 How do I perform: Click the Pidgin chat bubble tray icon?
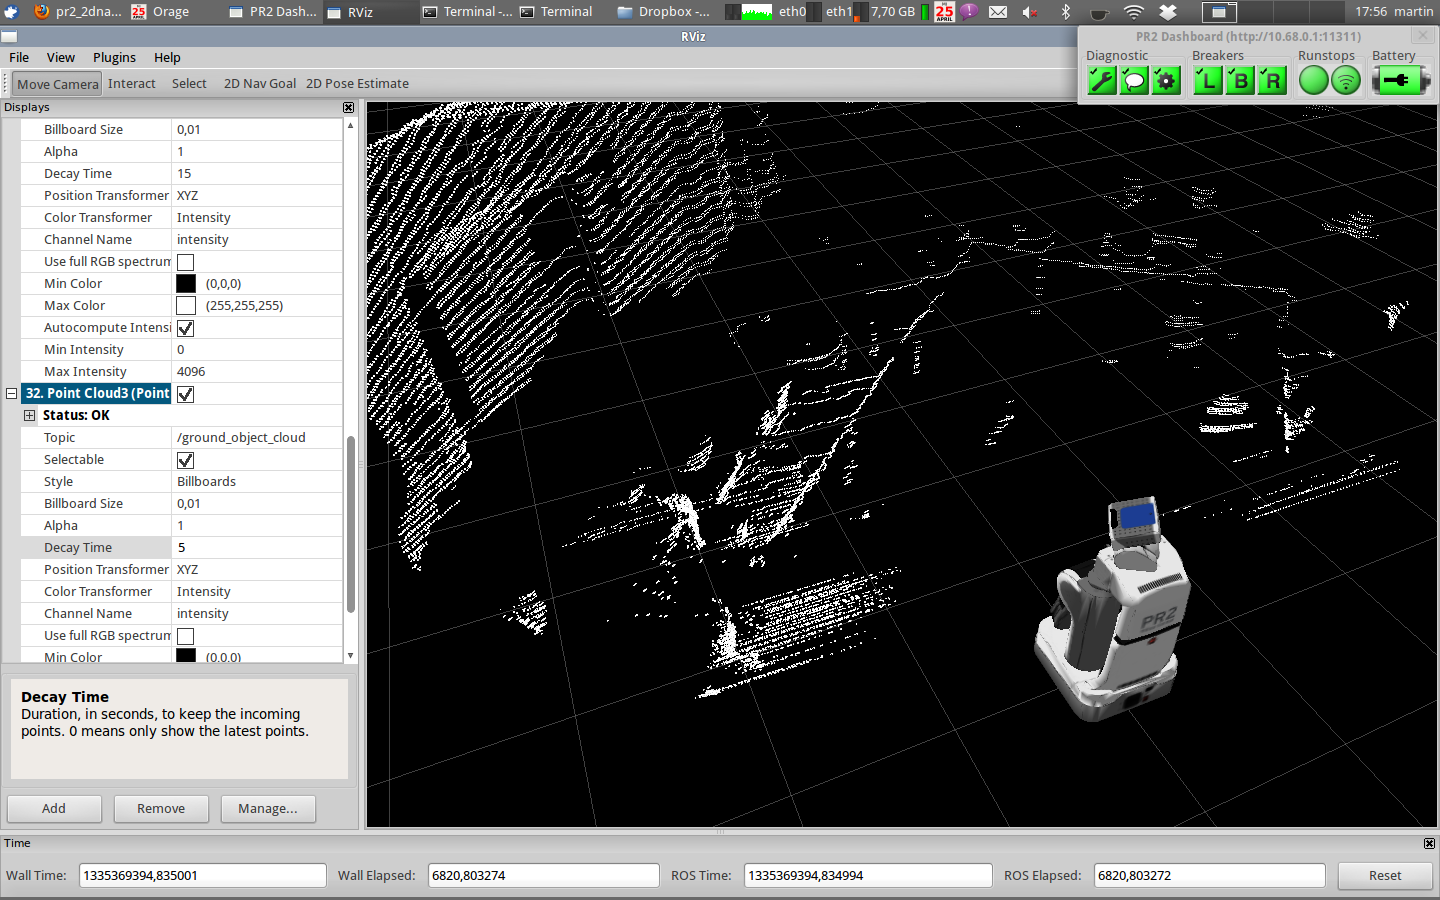[x=969, y=12]
